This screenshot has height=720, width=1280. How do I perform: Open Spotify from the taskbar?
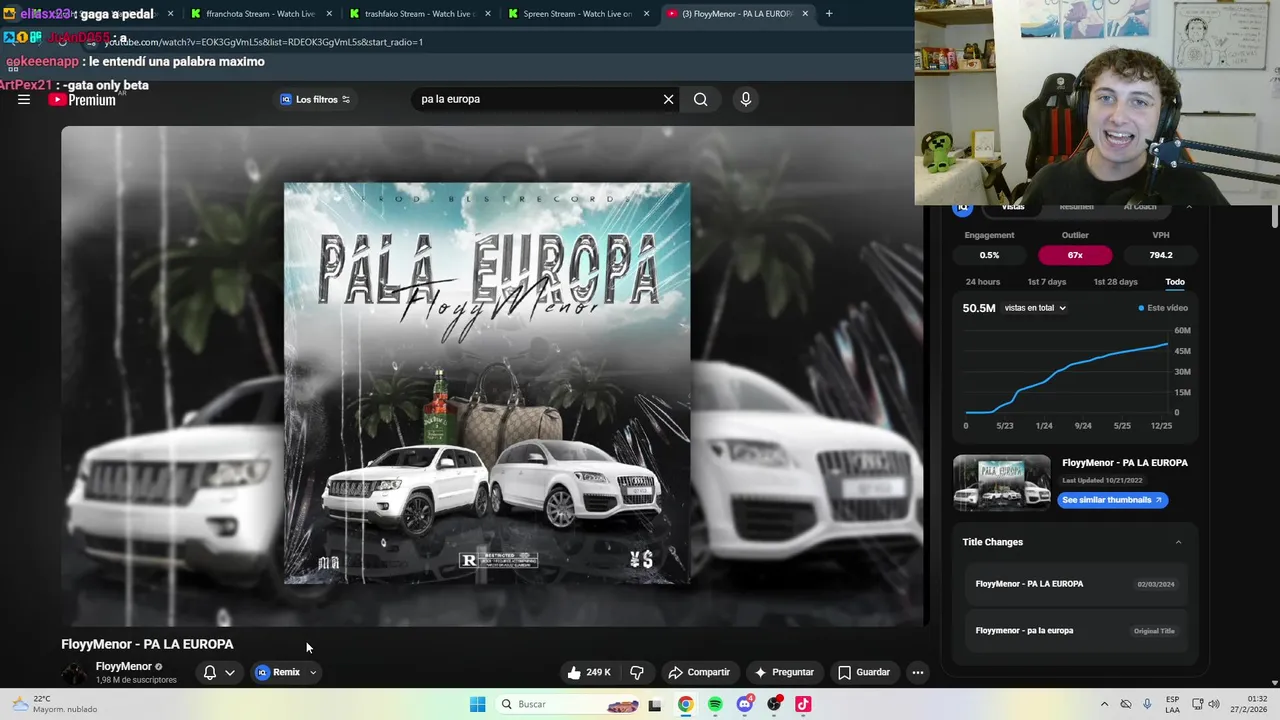click(x=715, y=705)
